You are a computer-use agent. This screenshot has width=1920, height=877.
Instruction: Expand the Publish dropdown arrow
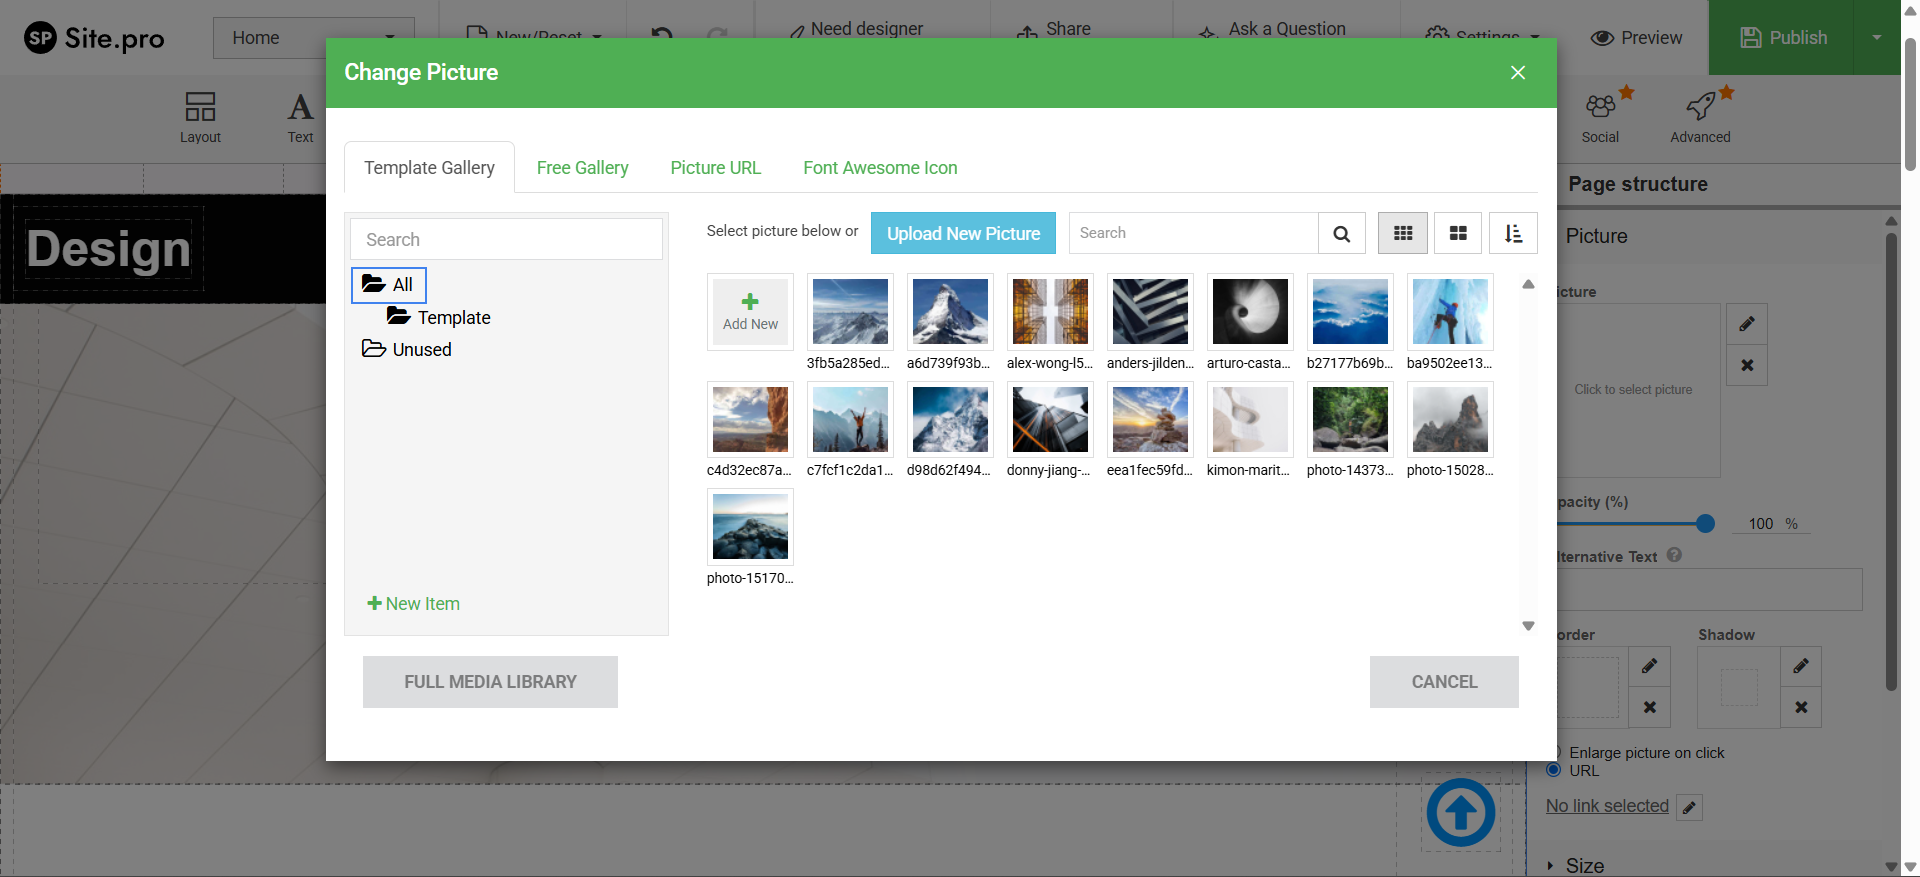(1876, 38)
